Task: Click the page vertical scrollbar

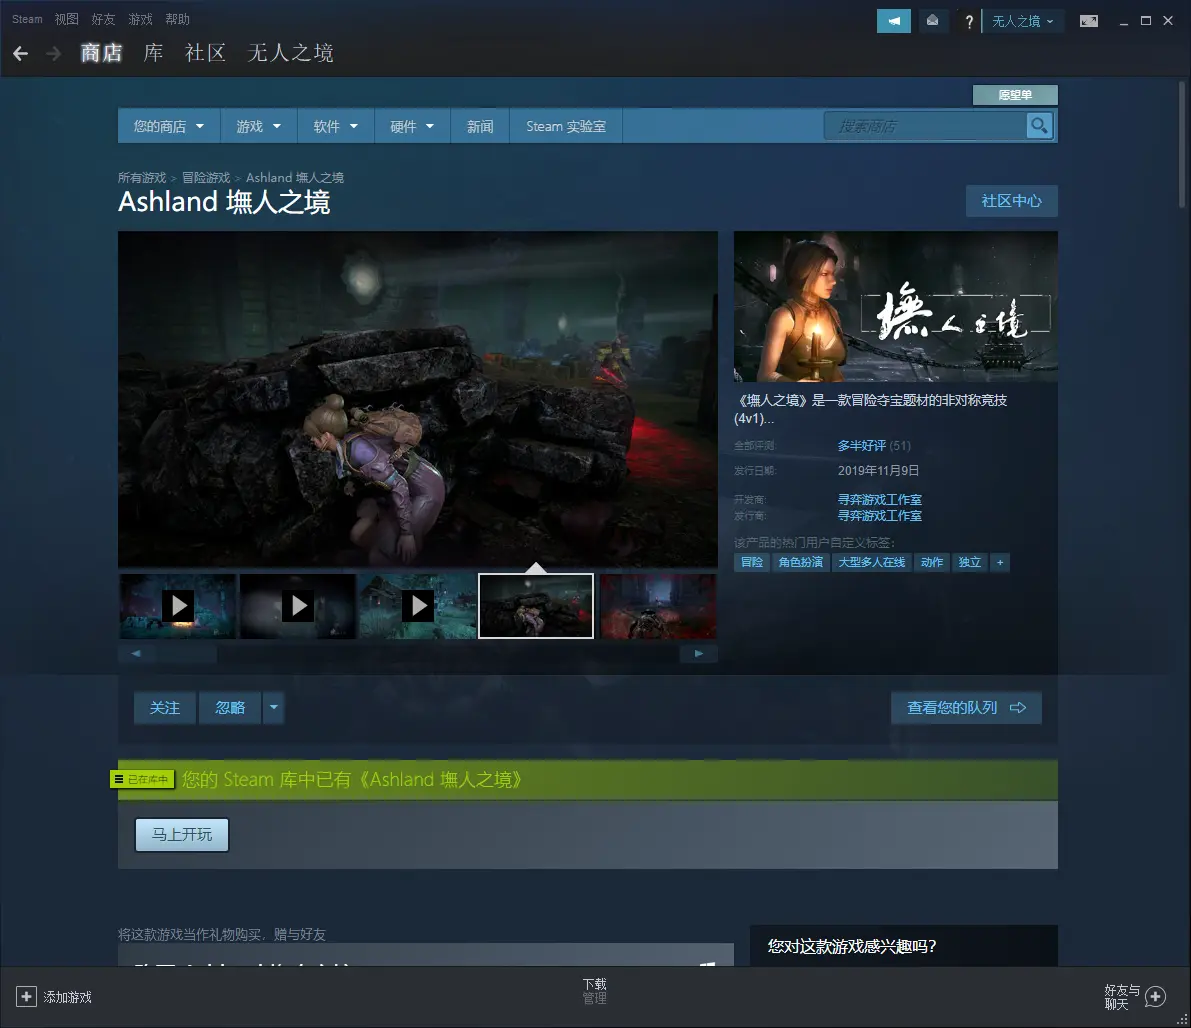Action: pyautogui.click(x=1181, y=144)
